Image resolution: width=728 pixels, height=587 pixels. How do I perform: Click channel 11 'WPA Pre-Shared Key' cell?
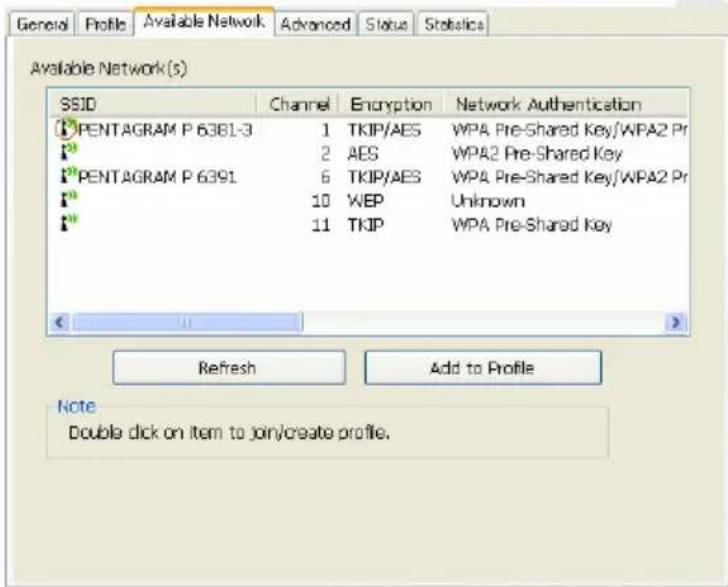tap(532, 225)
